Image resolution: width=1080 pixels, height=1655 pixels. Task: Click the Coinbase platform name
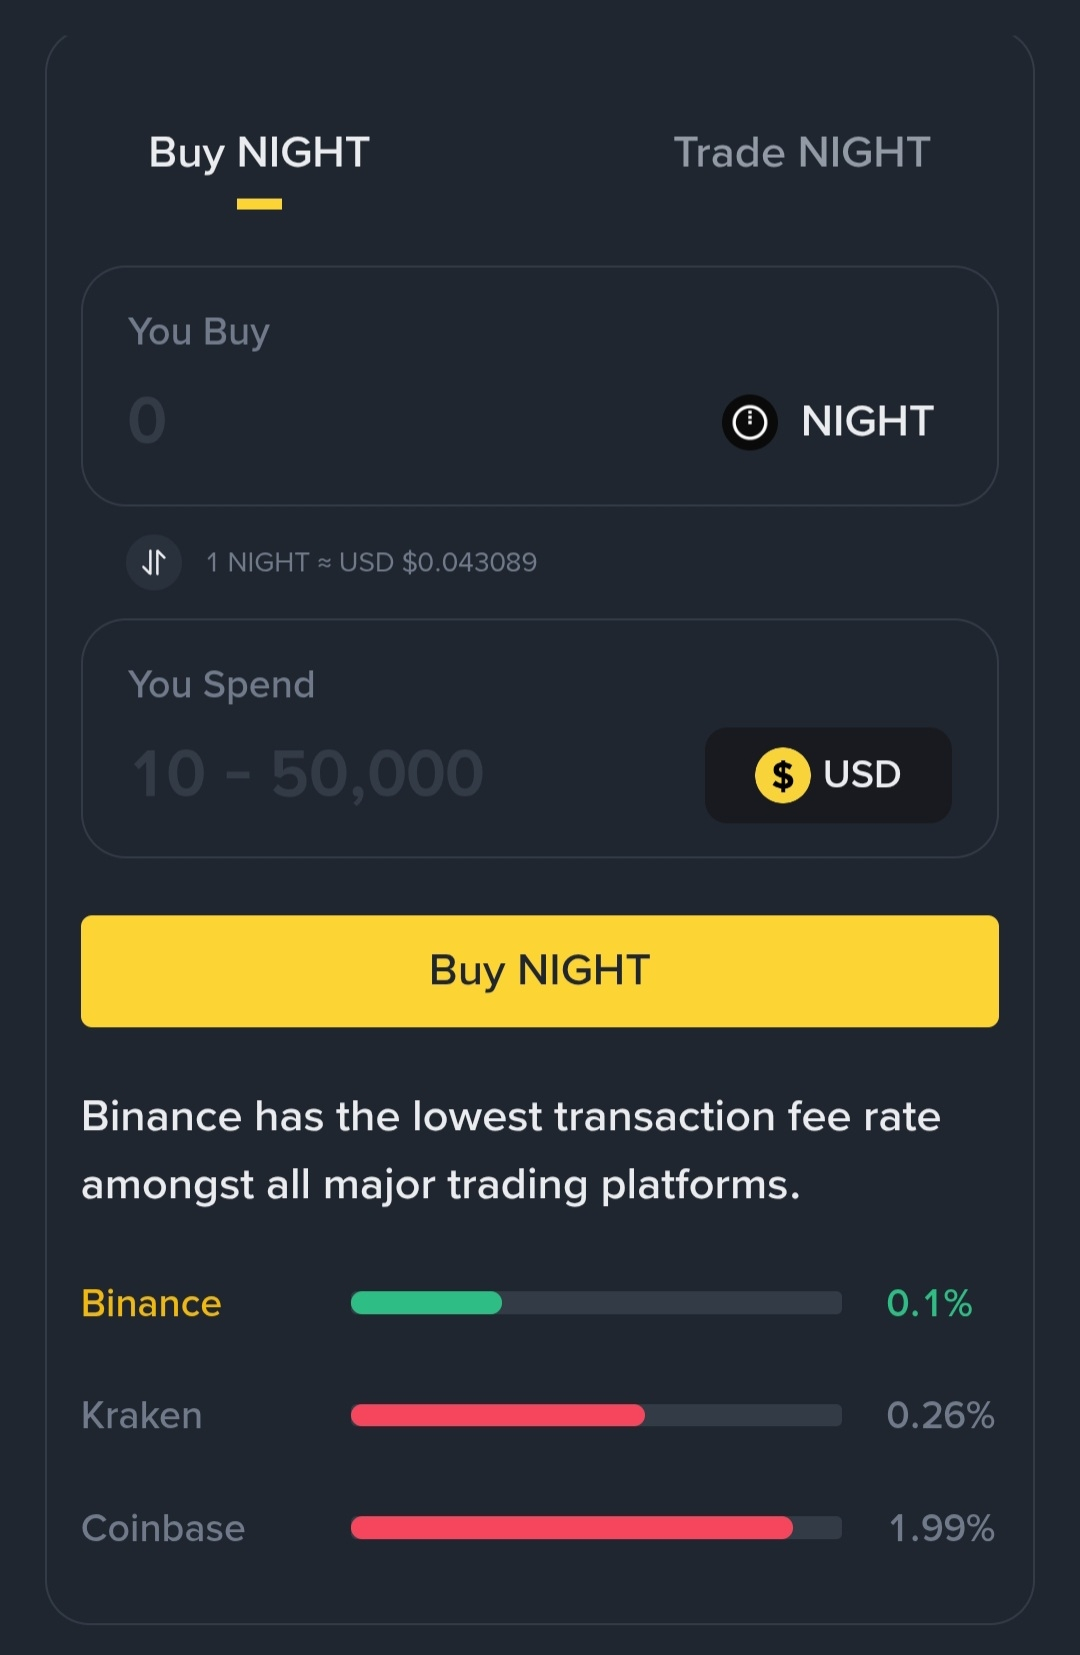coord(163,1529)
